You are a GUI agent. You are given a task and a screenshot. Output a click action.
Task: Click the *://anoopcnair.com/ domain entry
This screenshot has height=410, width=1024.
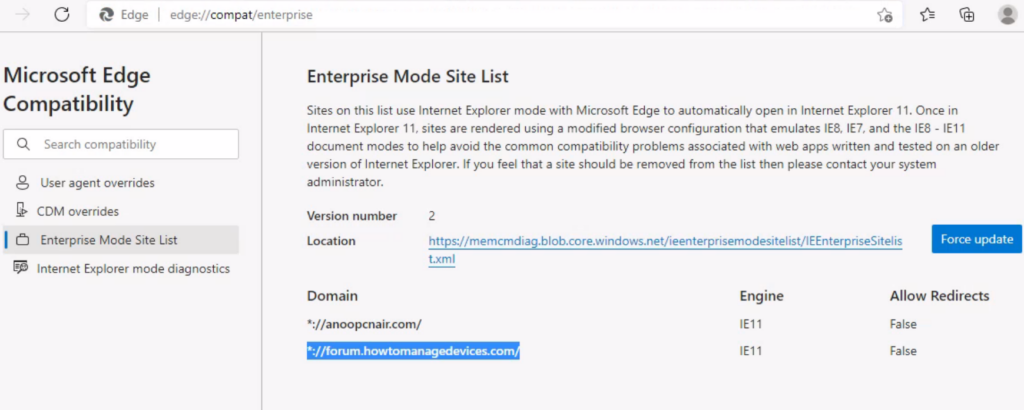(x=364, y=324)
